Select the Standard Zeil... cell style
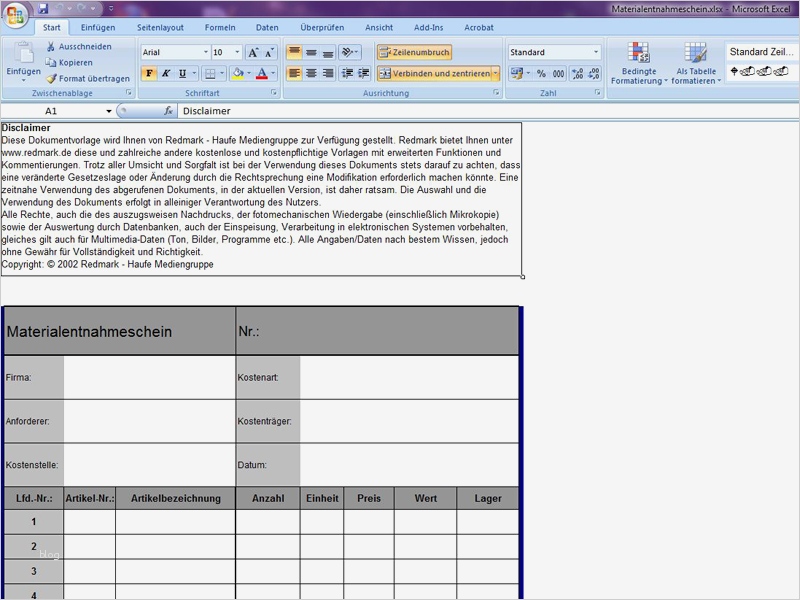 point(761,52)
